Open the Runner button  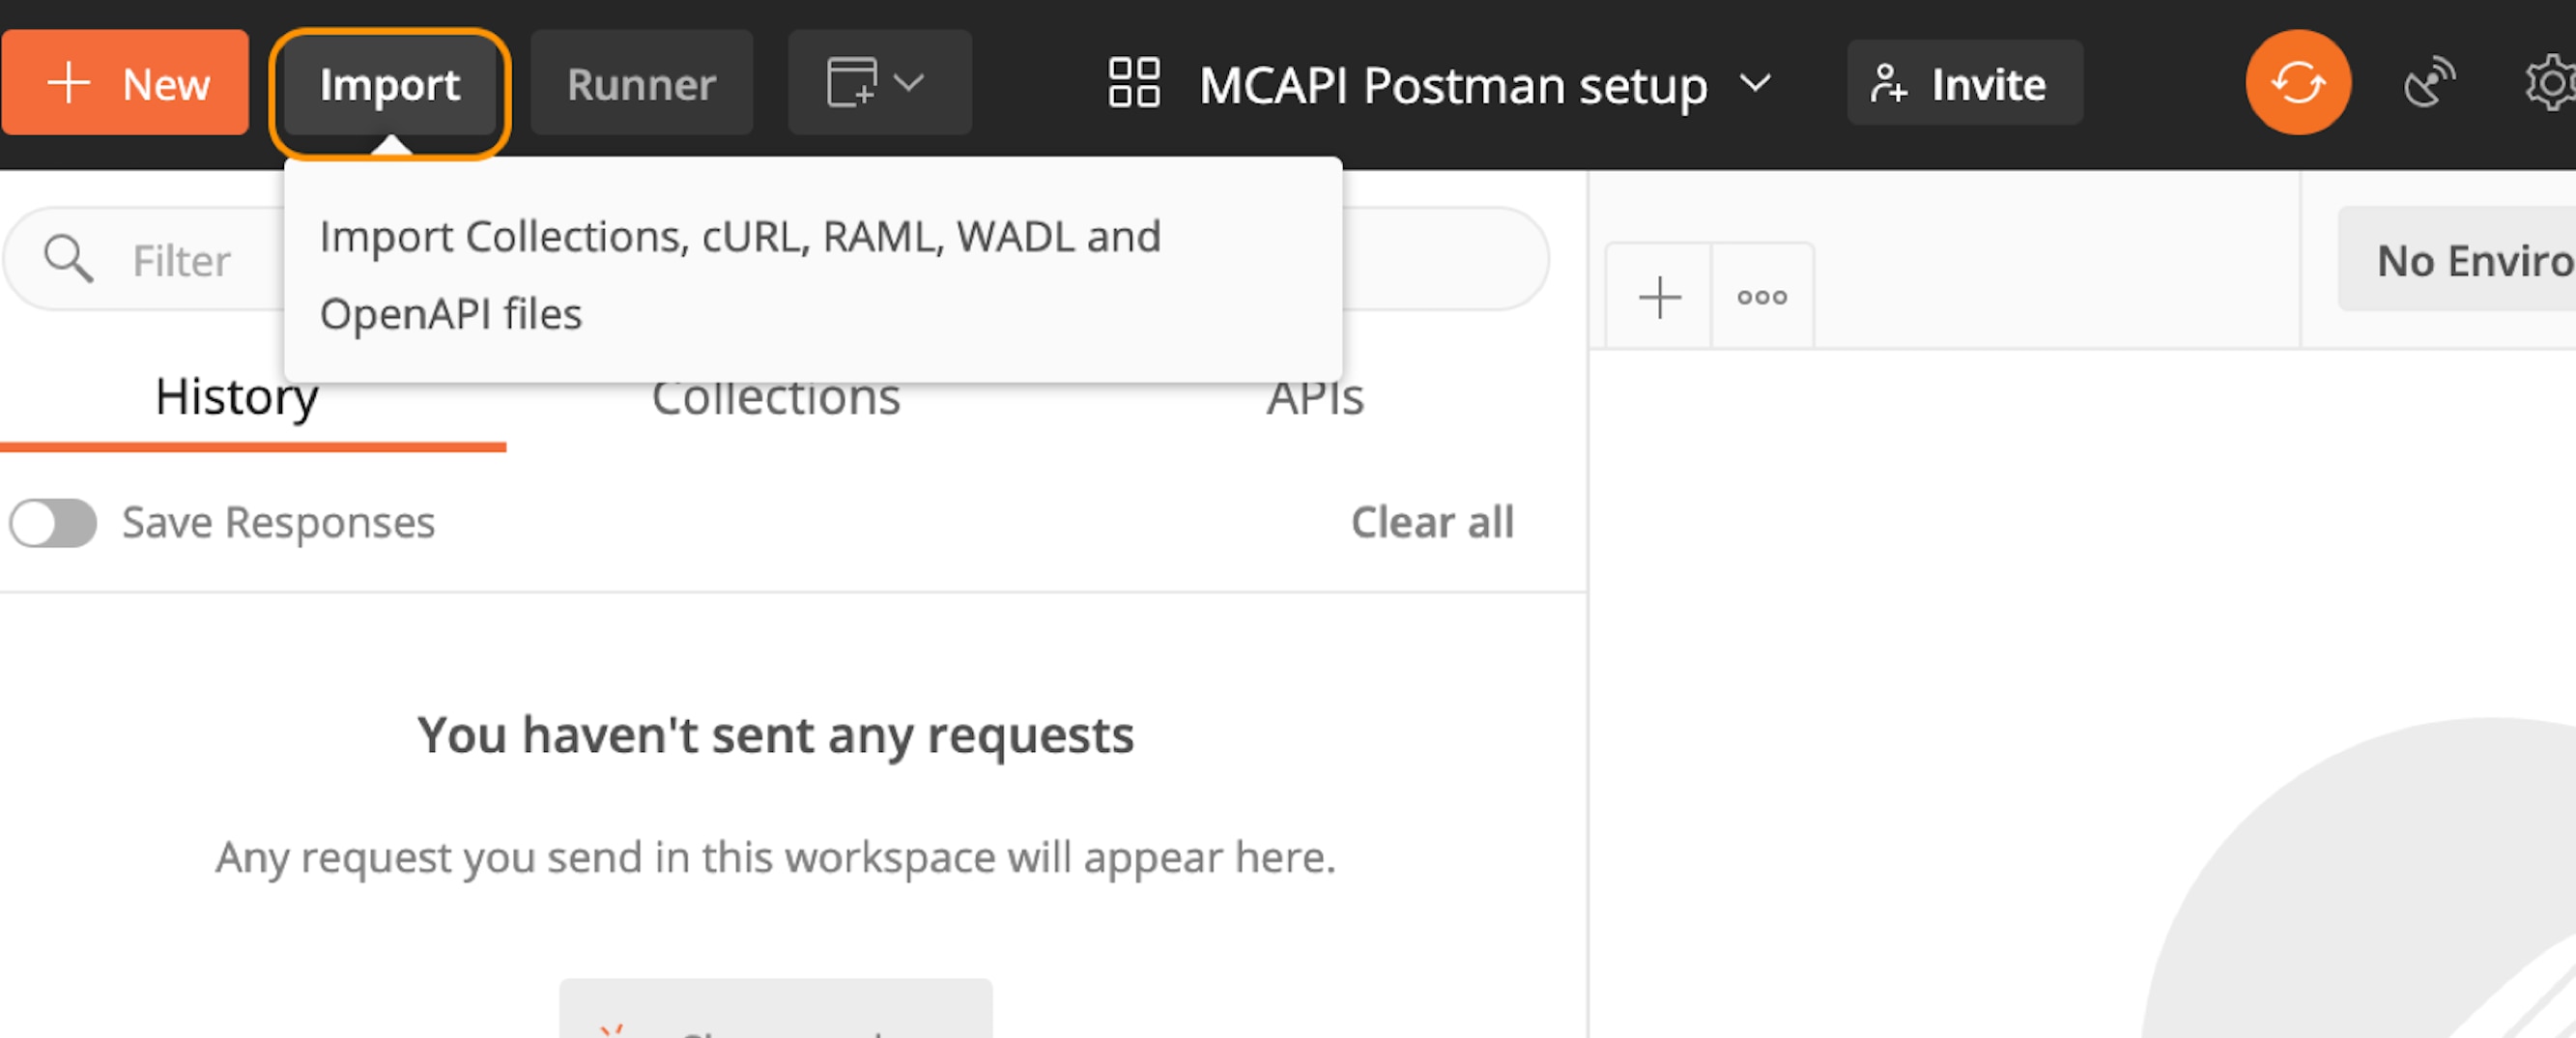coord(641,84)
